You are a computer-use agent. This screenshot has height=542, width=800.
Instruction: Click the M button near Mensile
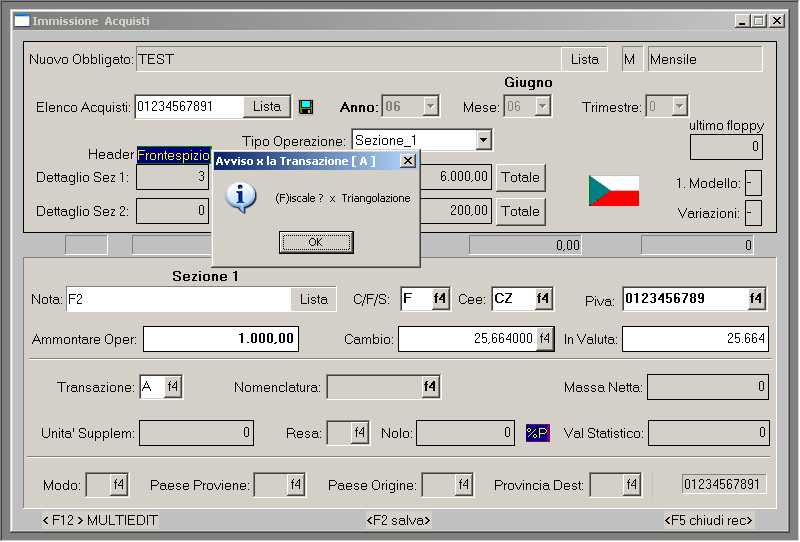(x=631, y=59)
